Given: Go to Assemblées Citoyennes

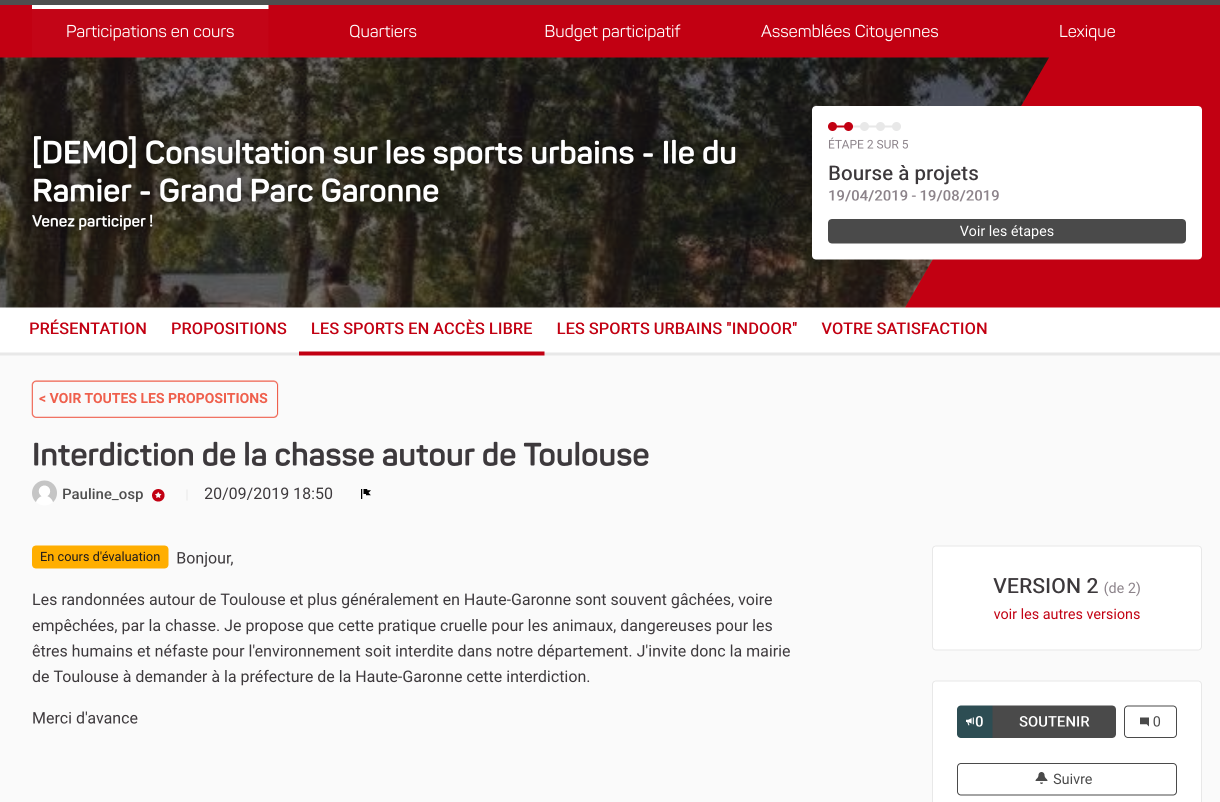Looking at the screenshot, I should 849,32.
